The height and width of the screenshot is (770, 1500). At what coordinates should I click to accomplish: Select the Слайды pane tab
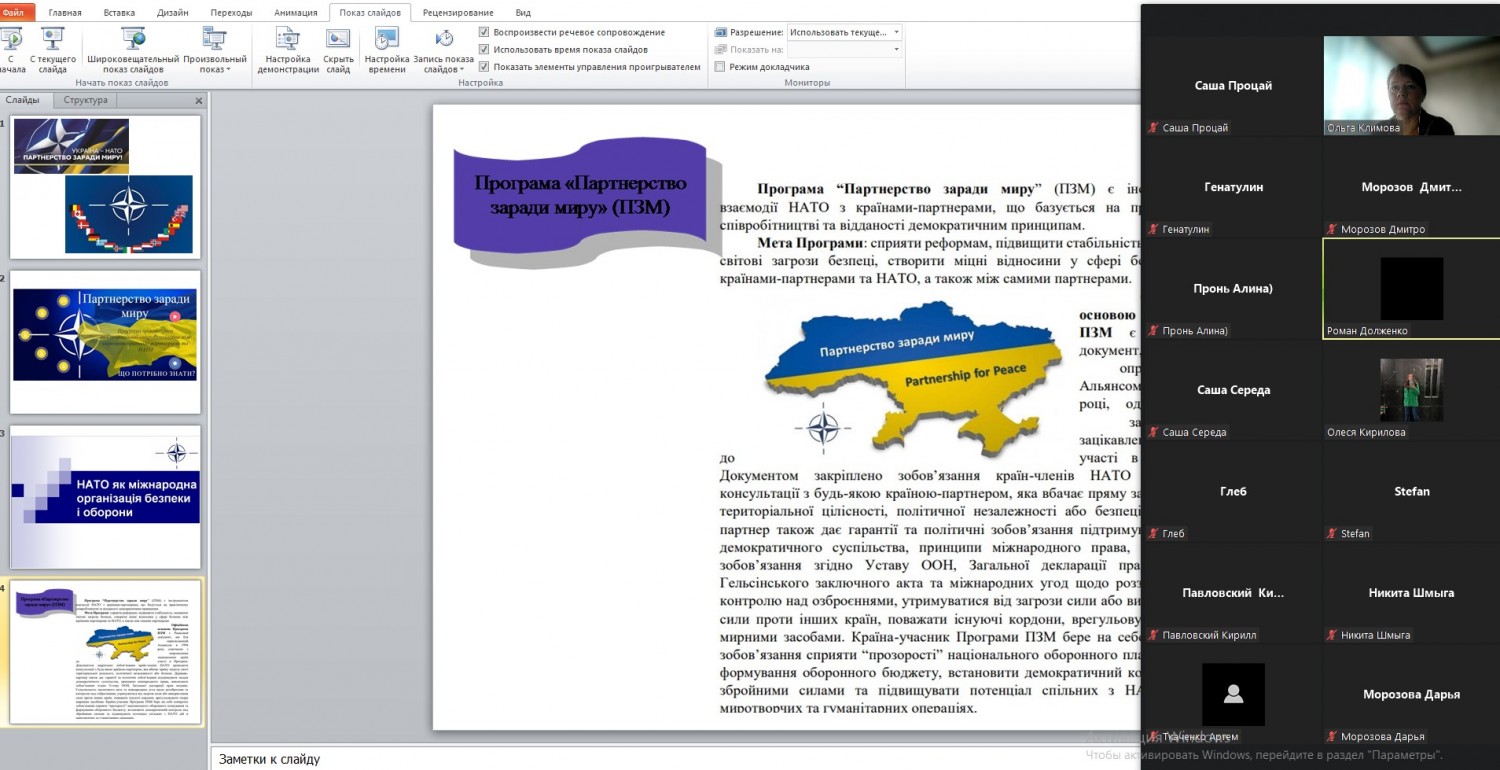click(23, 100)
